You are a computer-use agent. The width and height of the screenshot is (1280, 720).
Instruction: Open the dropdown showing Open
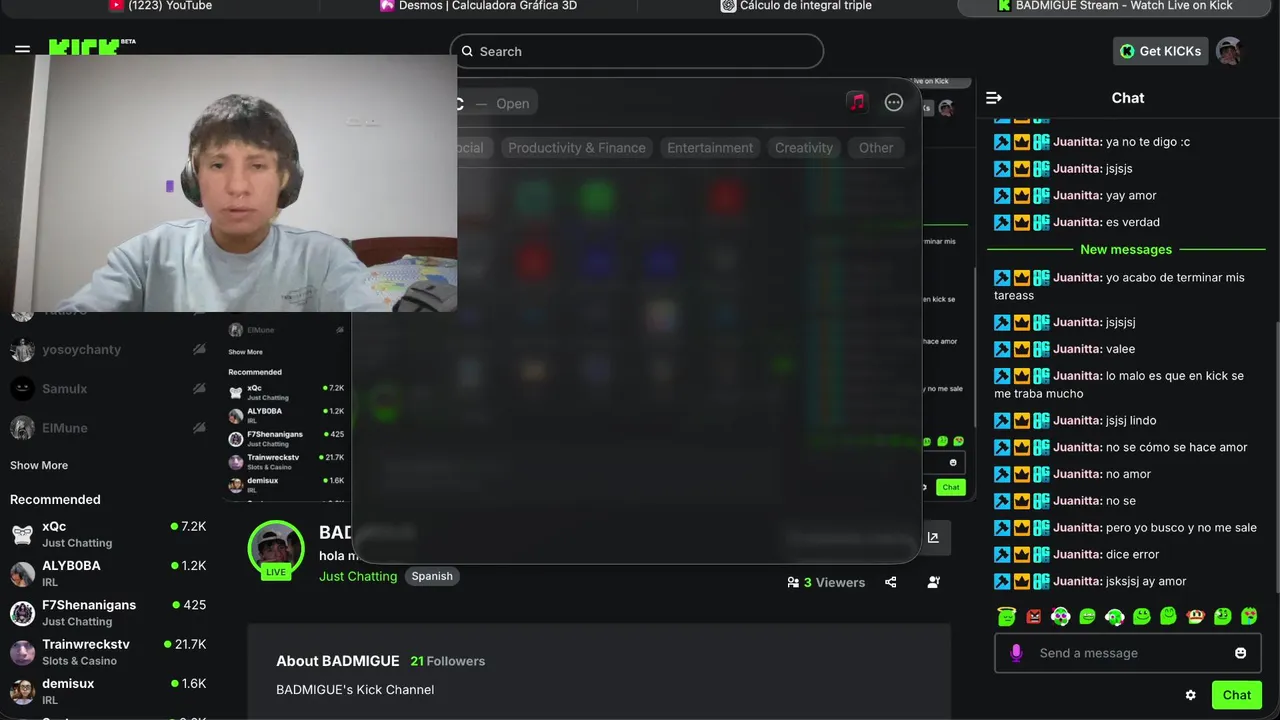tap(513, 103)
